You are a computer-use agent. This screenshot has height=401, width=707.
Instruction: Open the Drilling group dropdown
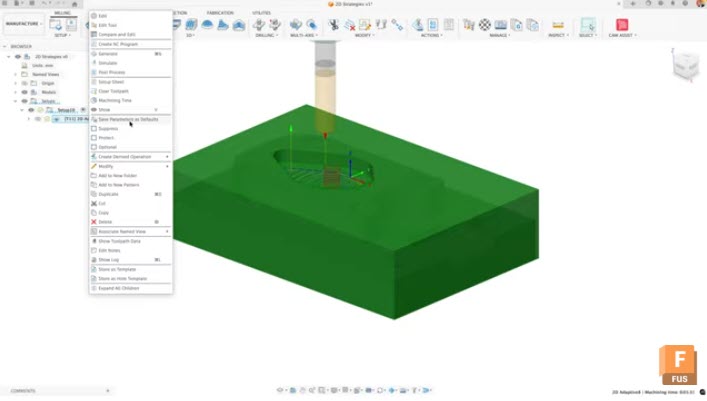click(x=267, y=35)
